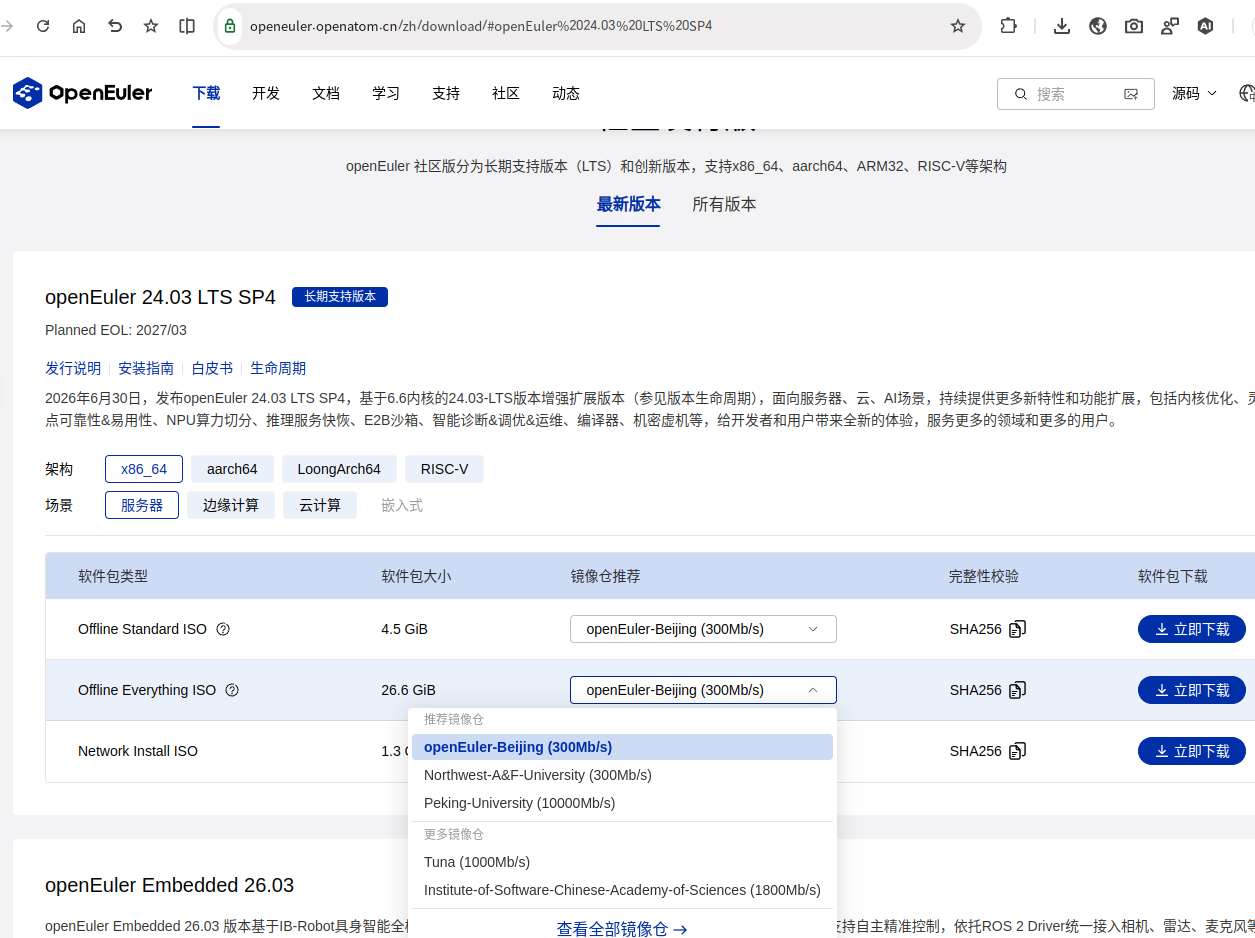
Task: Open the 发行说明 link
Action: 73,368
